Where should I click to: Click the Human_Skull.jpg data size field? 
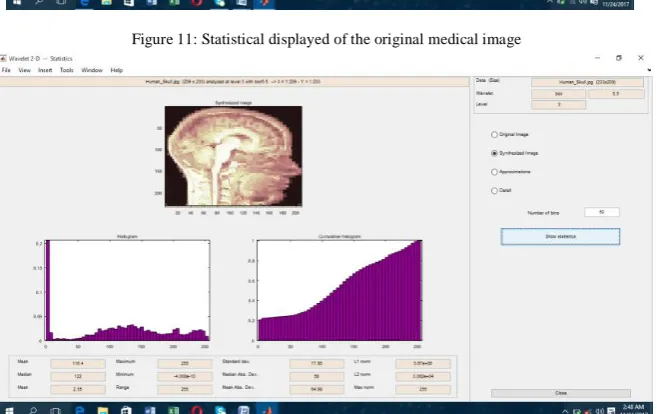click(x=587, y=82)
